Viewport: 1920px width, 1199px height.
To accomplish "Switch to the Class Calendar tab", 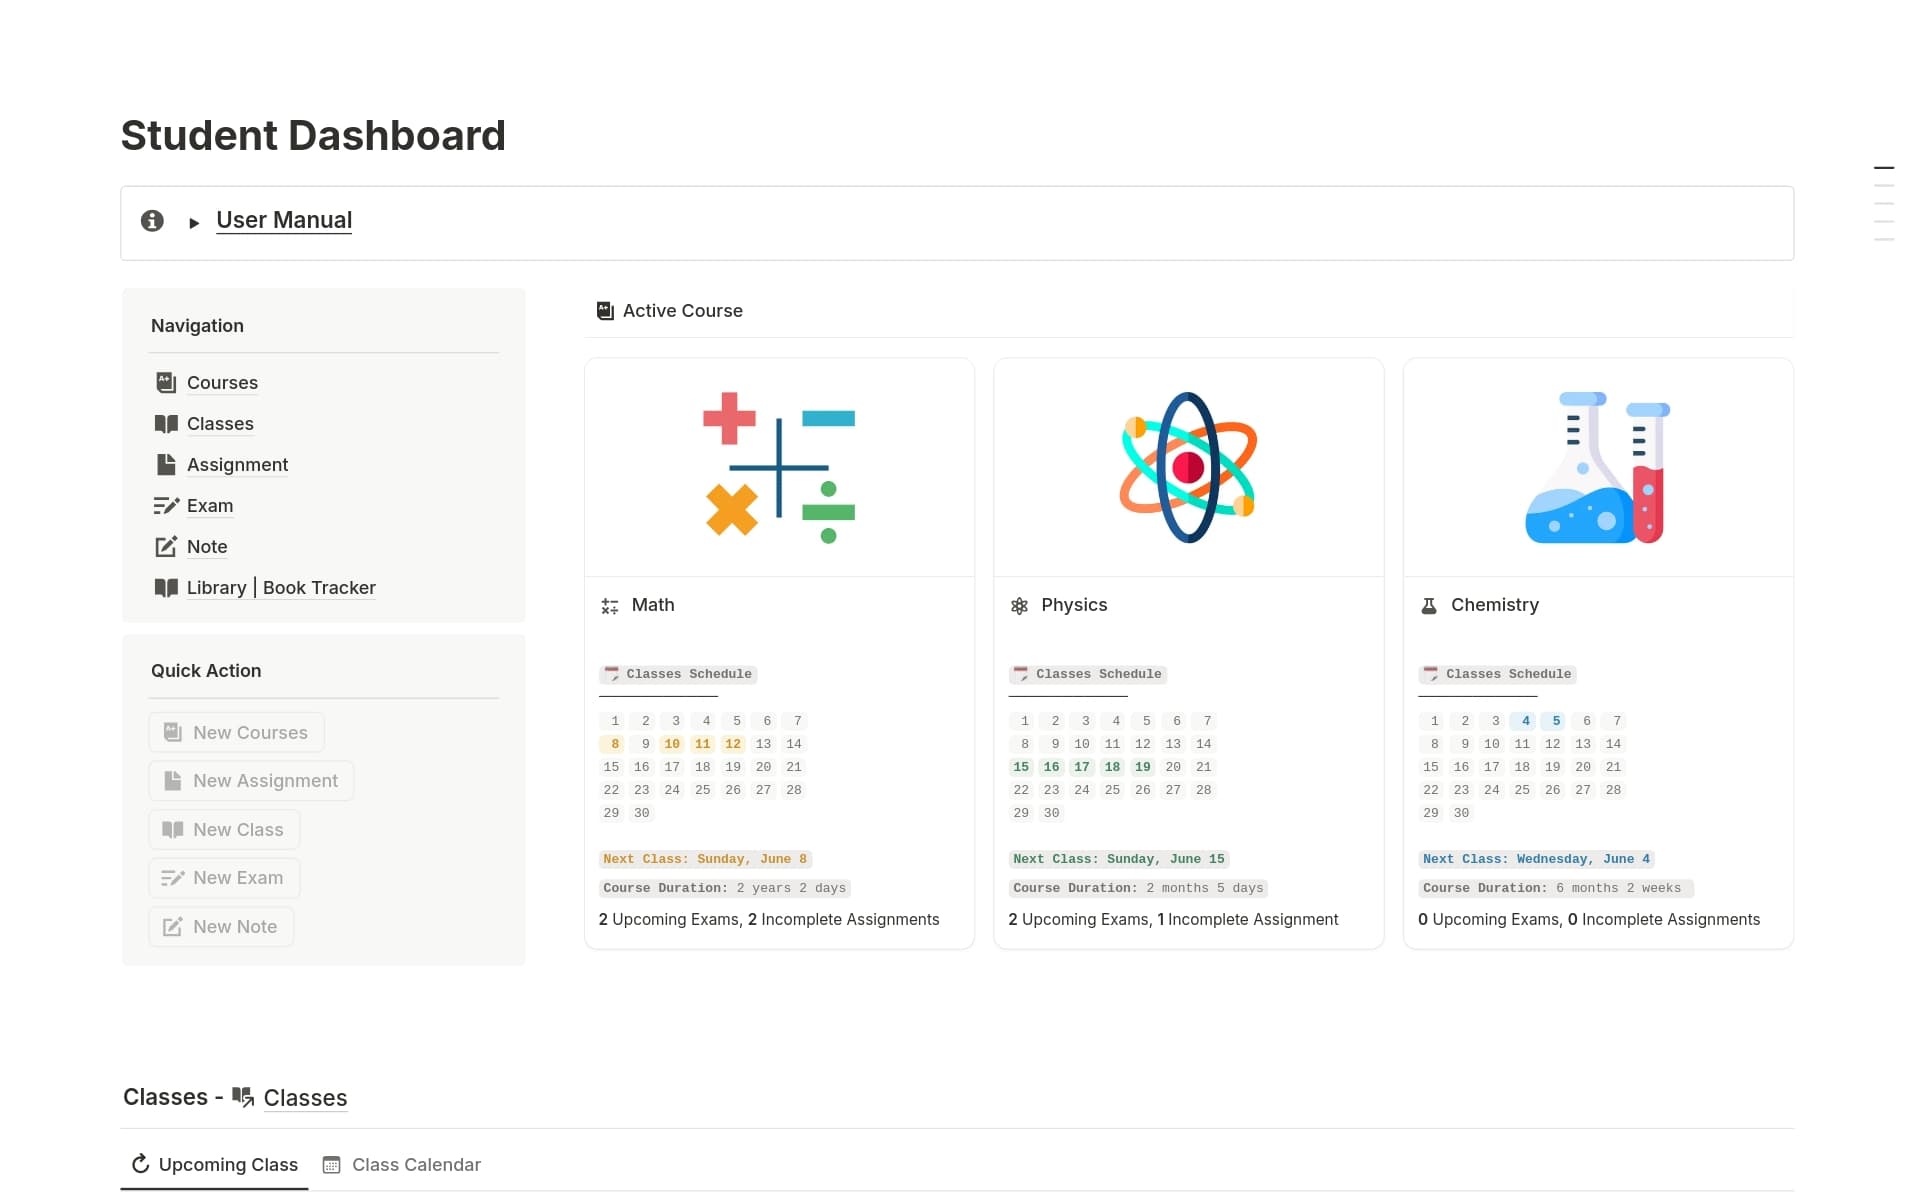I will [x=416, y=1164].
